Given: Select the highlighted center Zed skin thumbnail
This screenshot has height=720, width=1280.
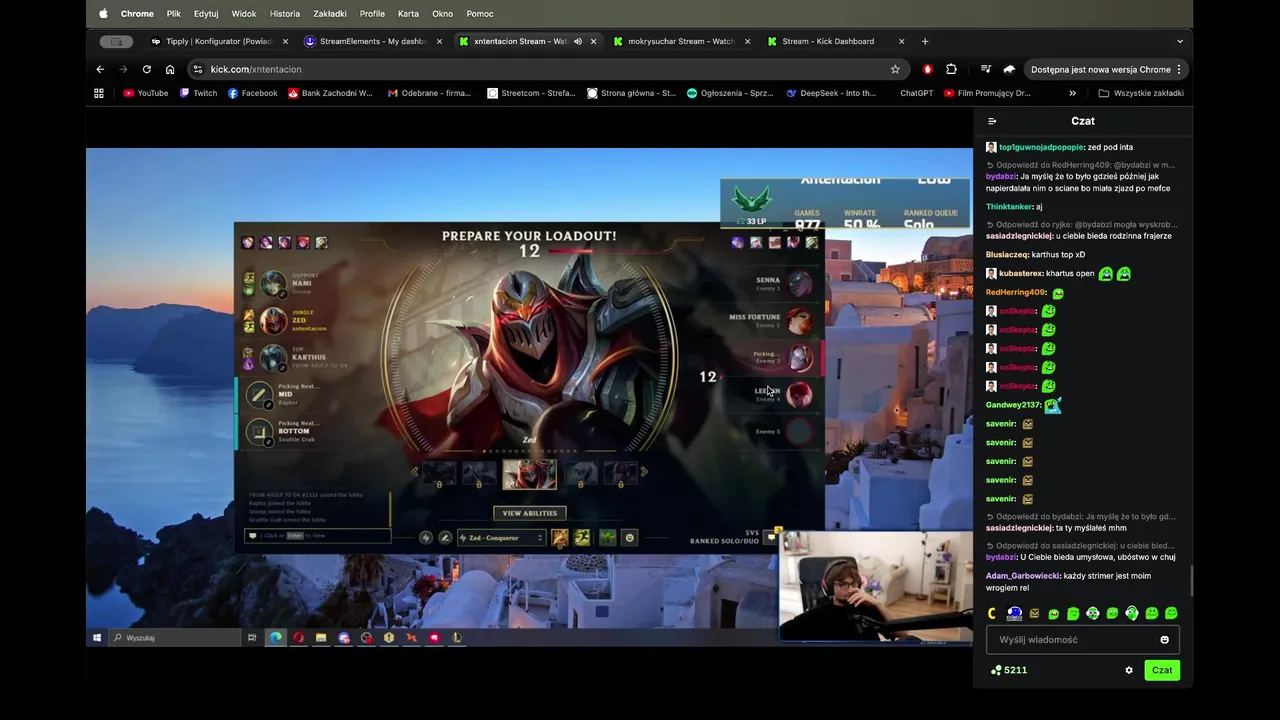Looking at the screenshot, I should (529, 473).
